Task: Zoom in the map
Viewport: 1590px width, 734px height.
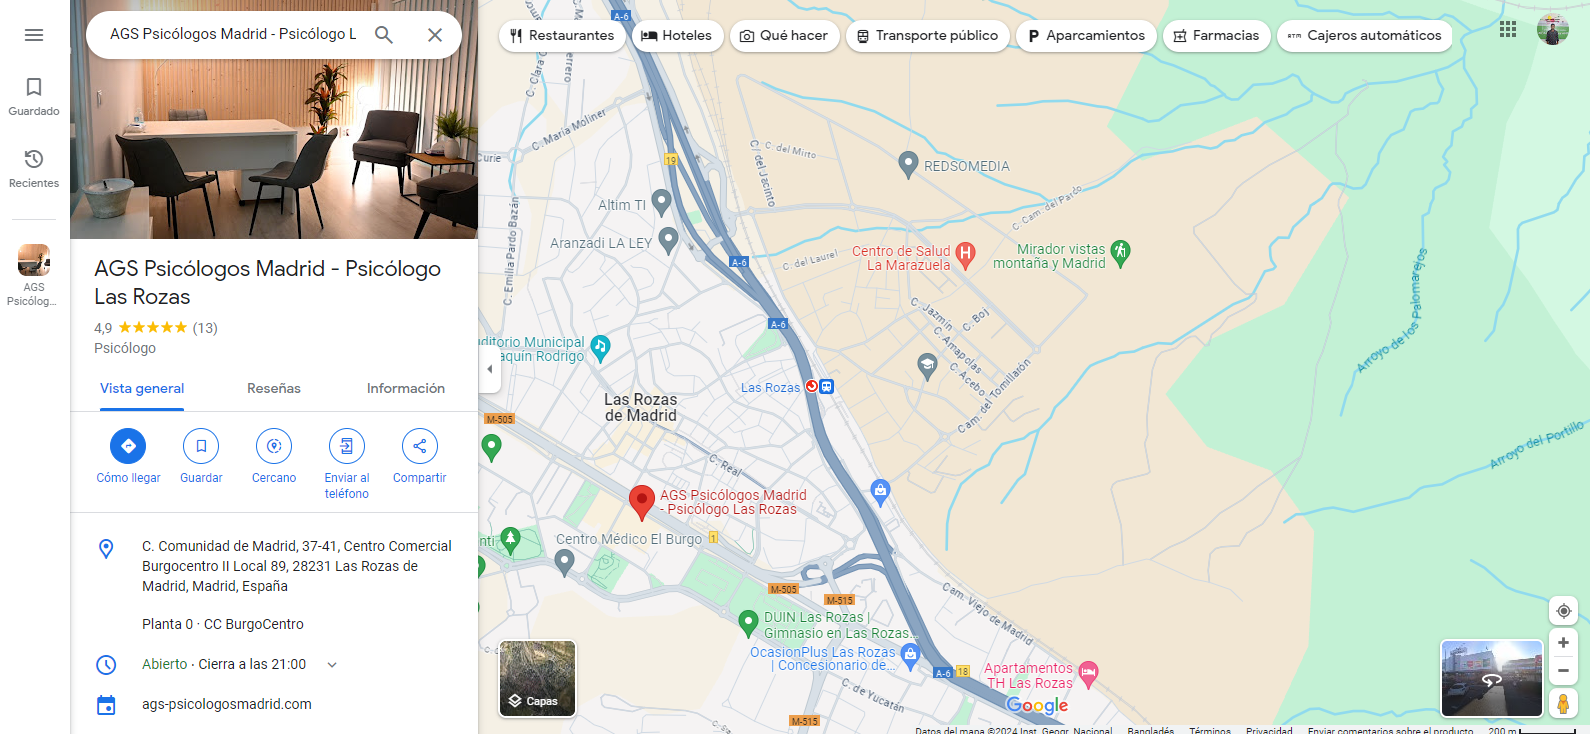Action: click(1563, 643)
